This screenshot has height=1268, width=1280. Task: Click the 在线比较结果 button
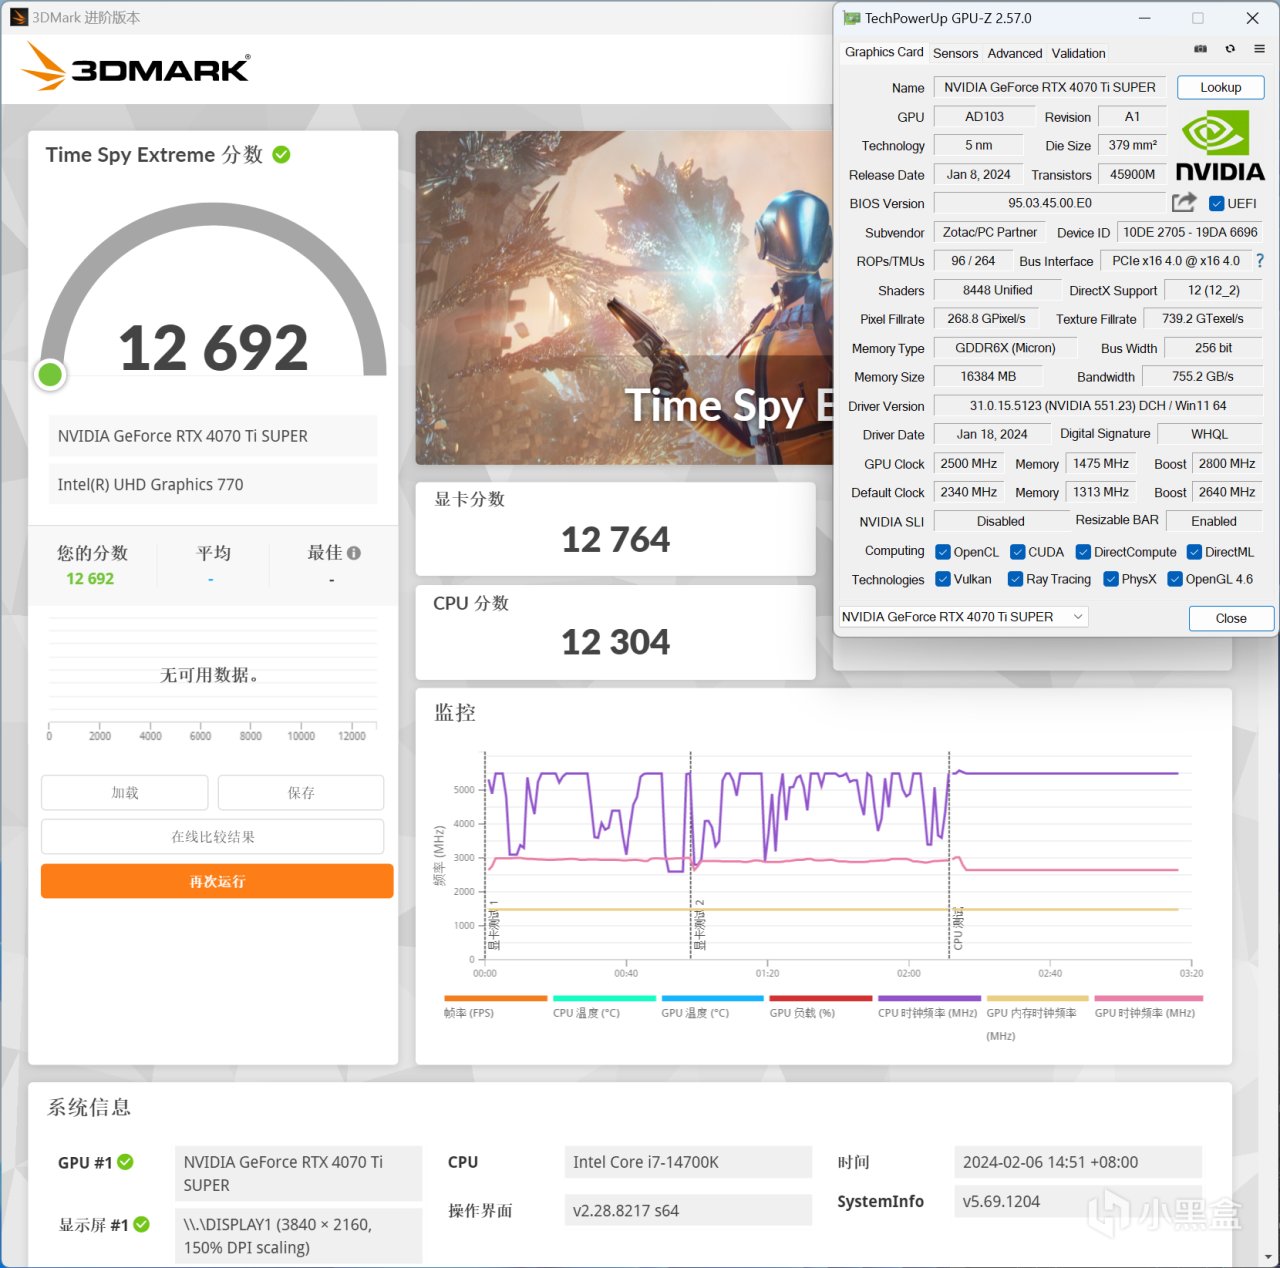pos(213,837)
